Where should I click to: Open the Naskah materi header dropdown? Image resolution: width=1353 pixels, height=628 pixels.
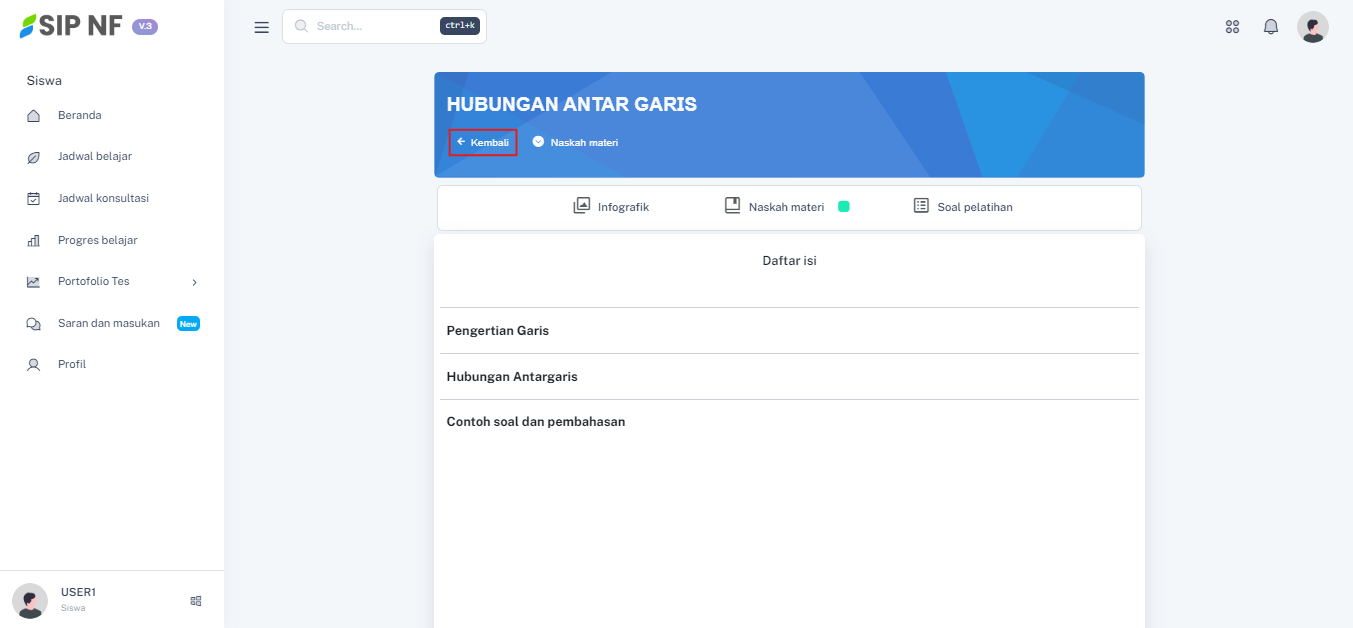pos(575,142)
